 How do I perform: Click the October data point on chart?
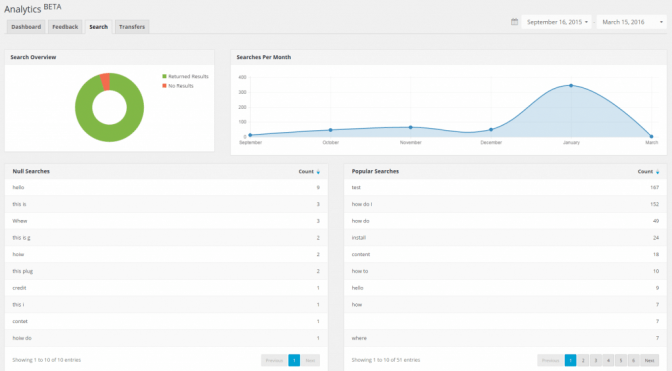[330, 130]
